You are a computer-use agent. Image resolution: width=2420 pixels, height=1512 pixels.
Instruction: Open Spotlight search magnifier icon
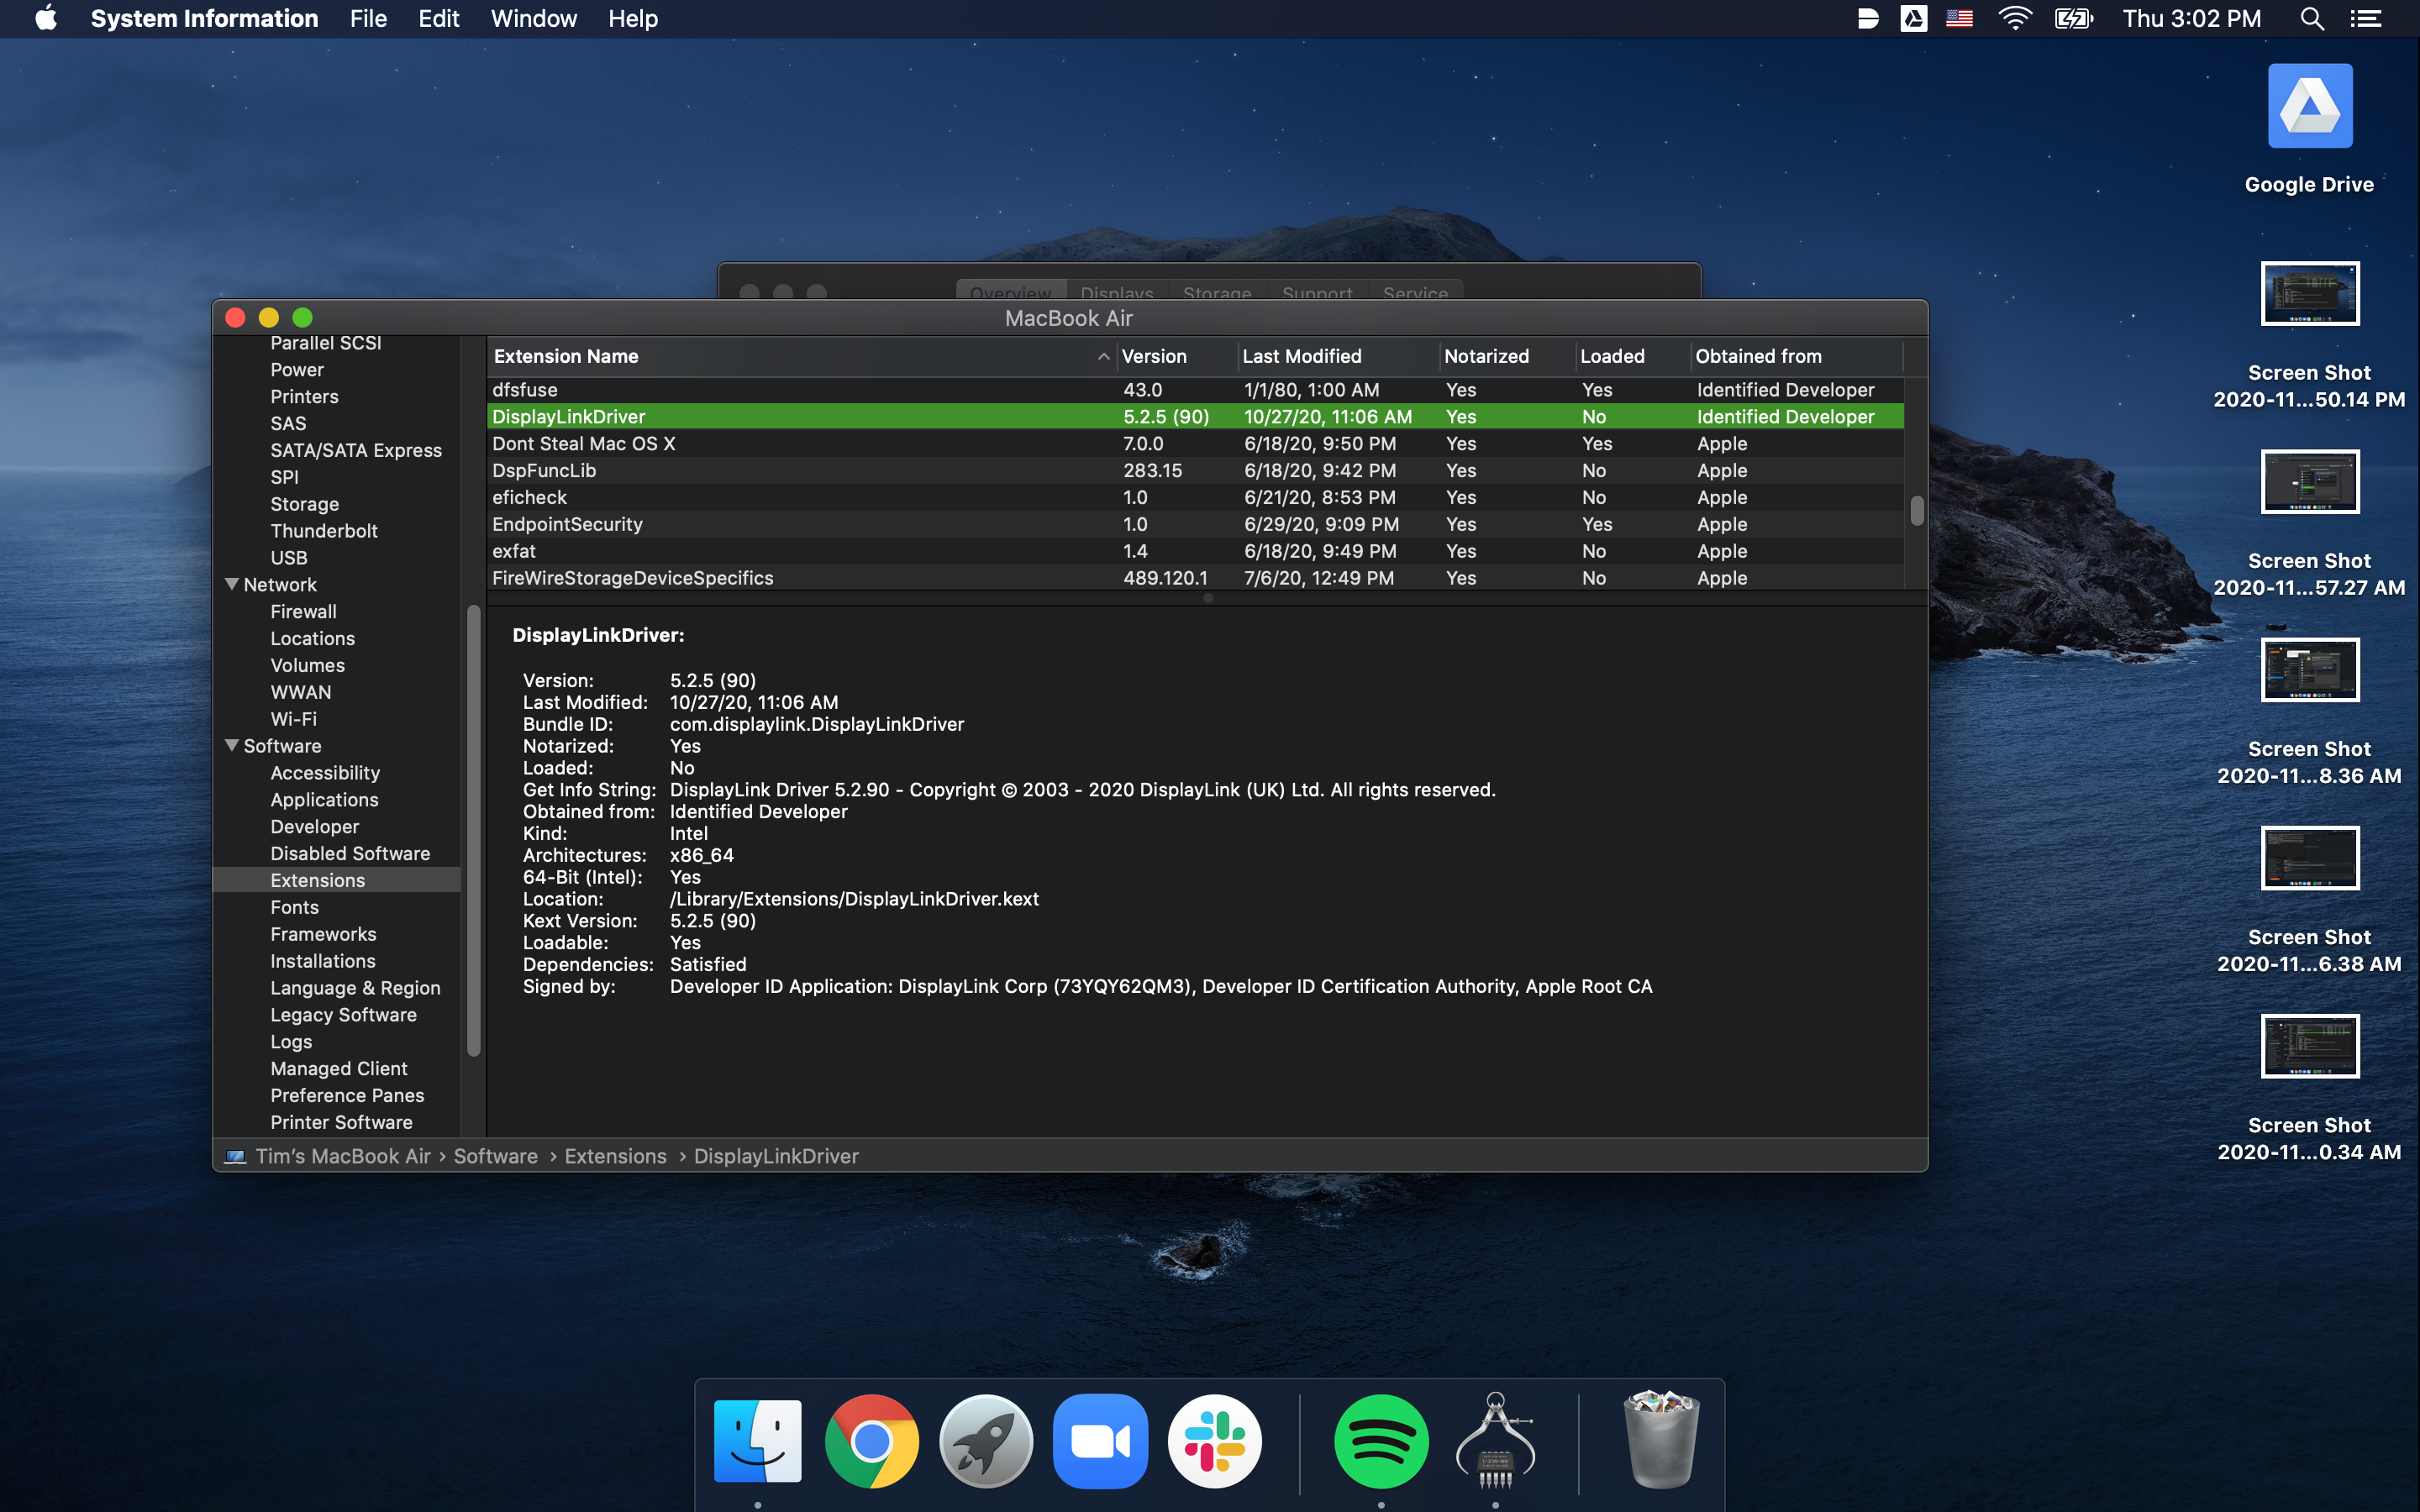point(2311,18)
